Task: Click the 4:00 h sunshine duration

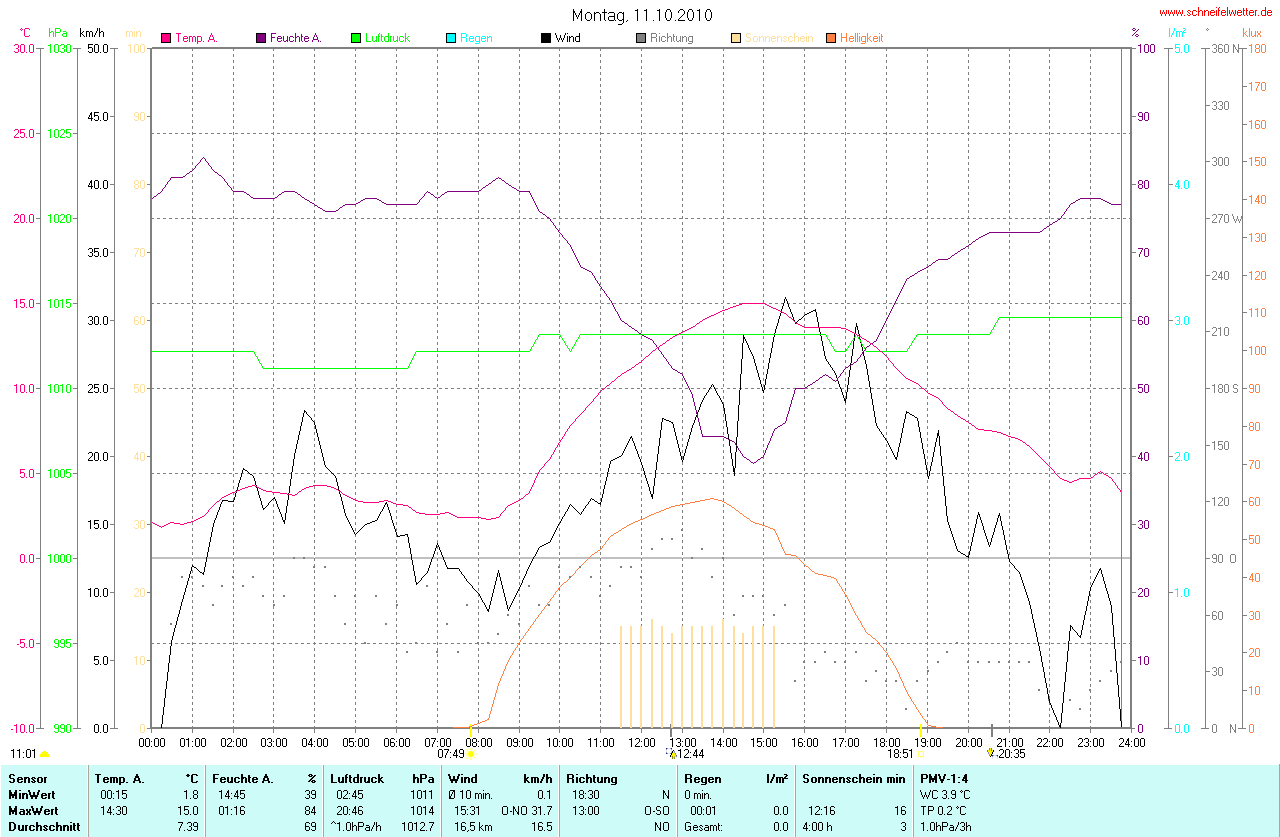Action: (x=818, y=827)
